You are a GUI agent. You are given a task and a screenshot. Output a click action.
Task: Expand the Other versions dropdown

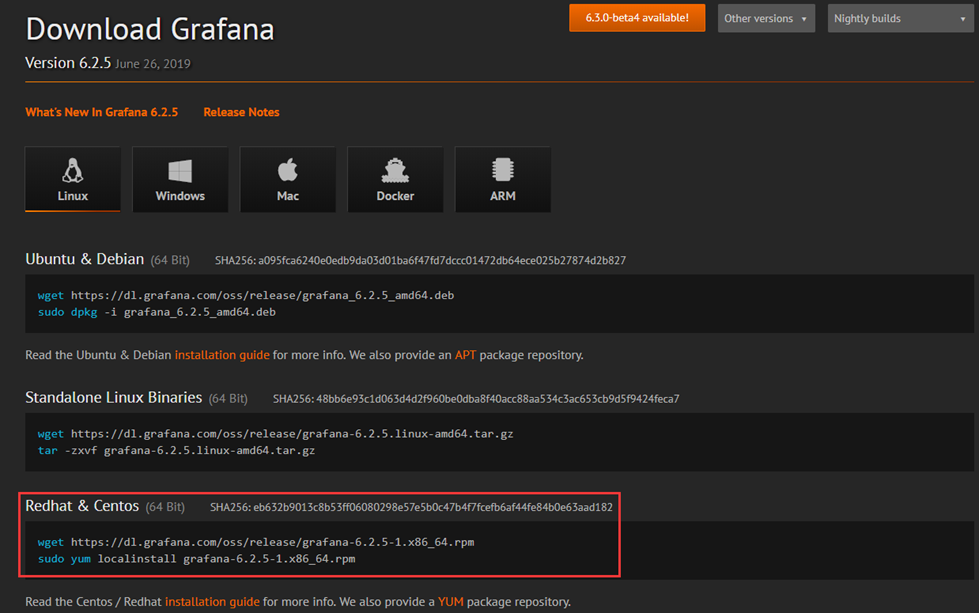(766, 18)
